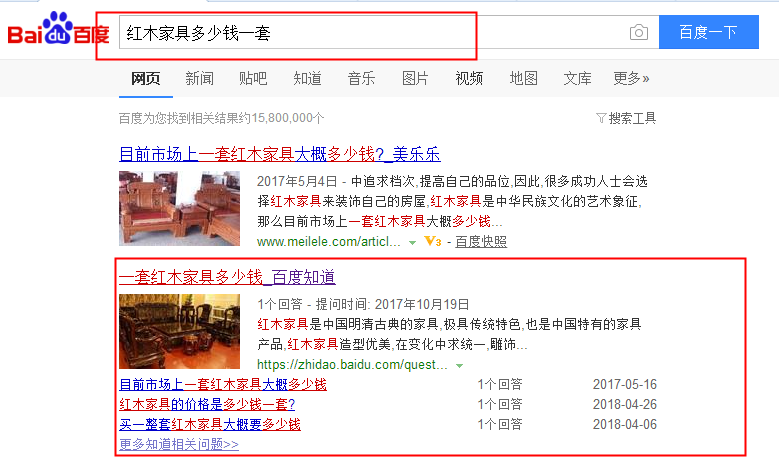The width and height of the screenshot is (779, 462).
Task: Switch to the 知道 tab
Action: pos(307,78)
